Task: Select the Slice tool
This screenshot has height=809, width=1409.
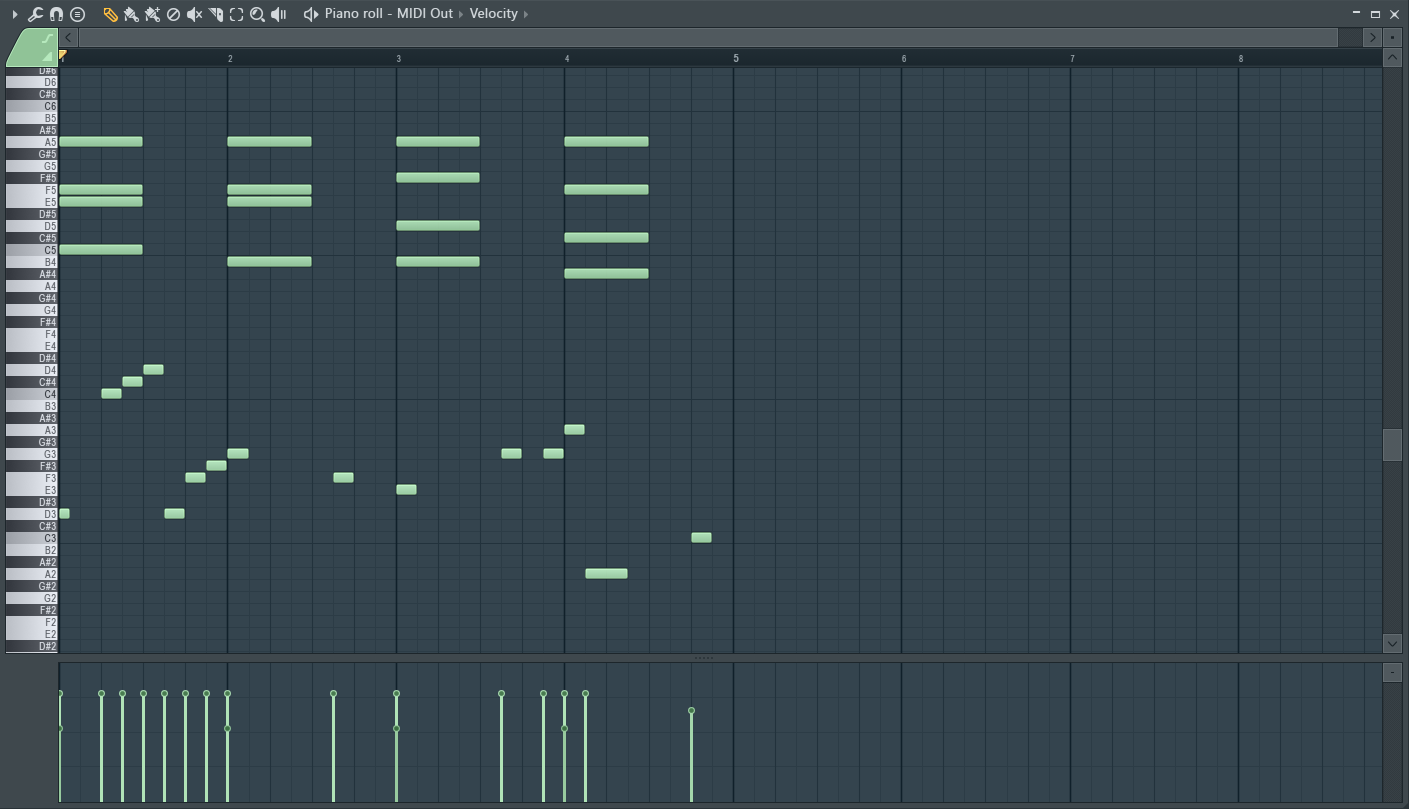Action: [216, 14]
